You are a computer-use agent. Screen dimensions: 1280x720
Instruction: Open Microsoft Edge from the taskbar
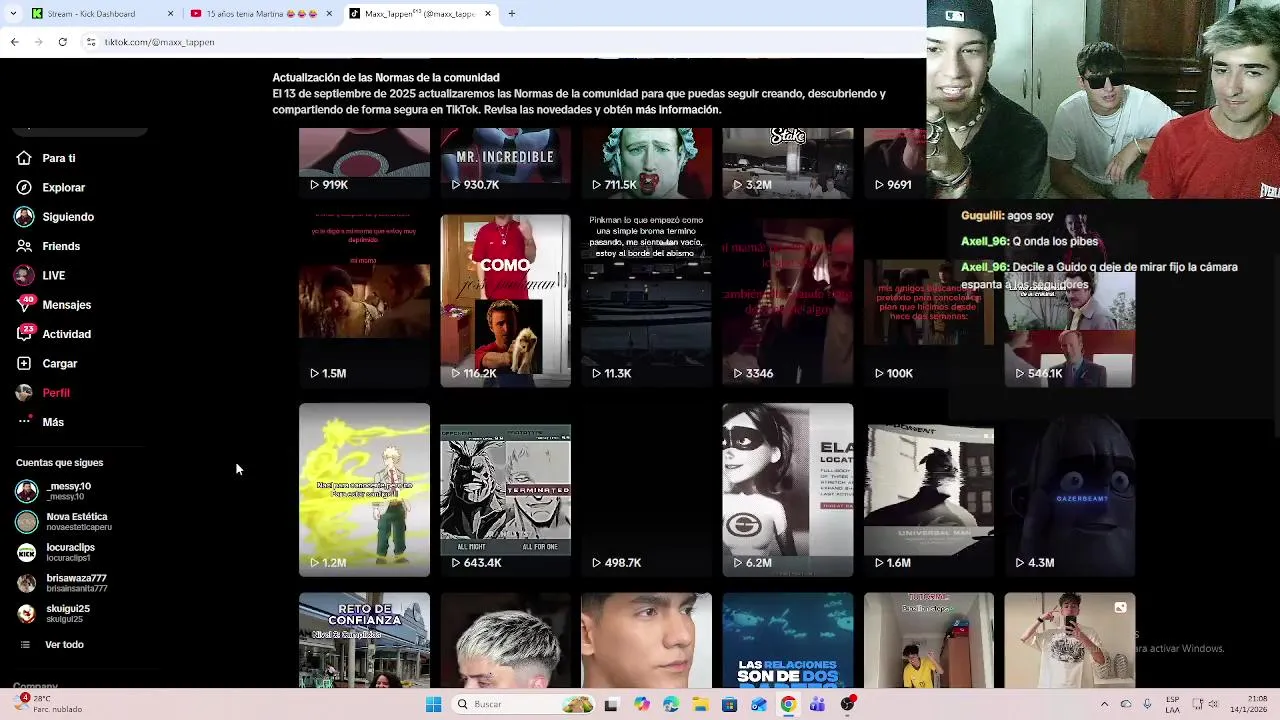point(671,704)
